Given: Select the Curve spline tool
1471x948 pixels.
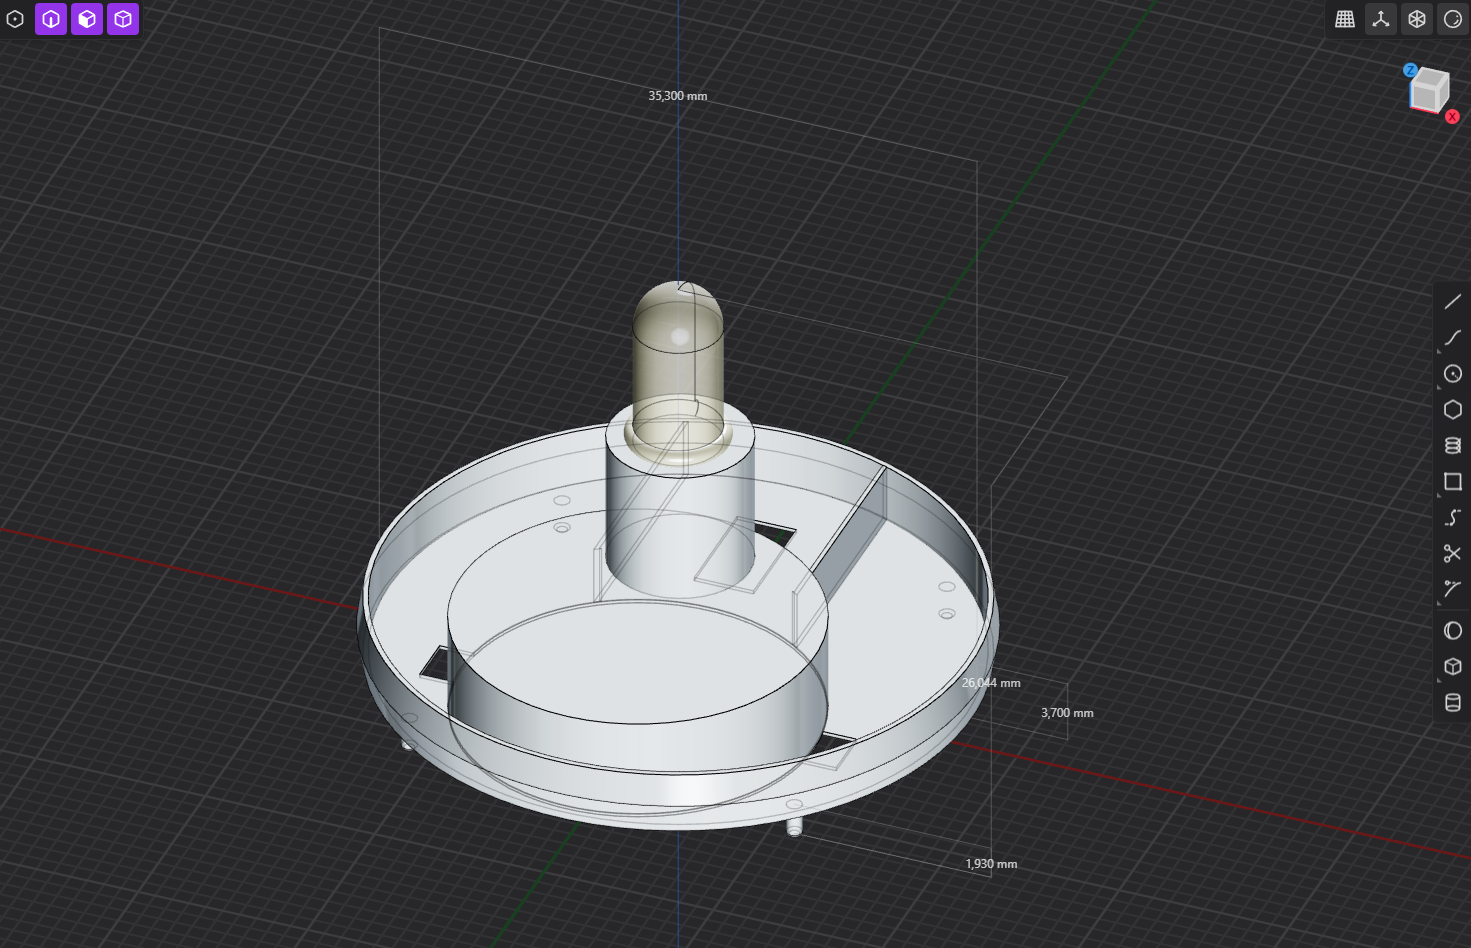Looking at the screenshot, I should 1453,338.
